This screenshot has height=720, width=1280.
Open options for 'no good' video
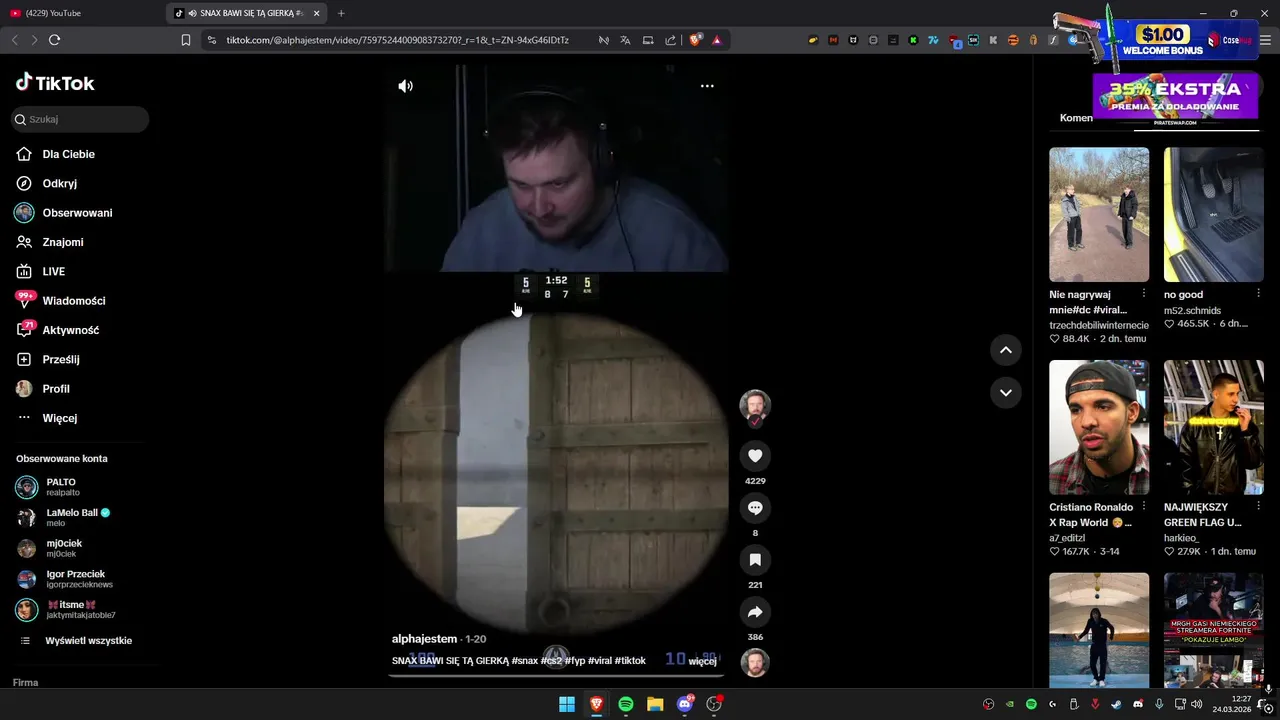[x=1259, y=294]
